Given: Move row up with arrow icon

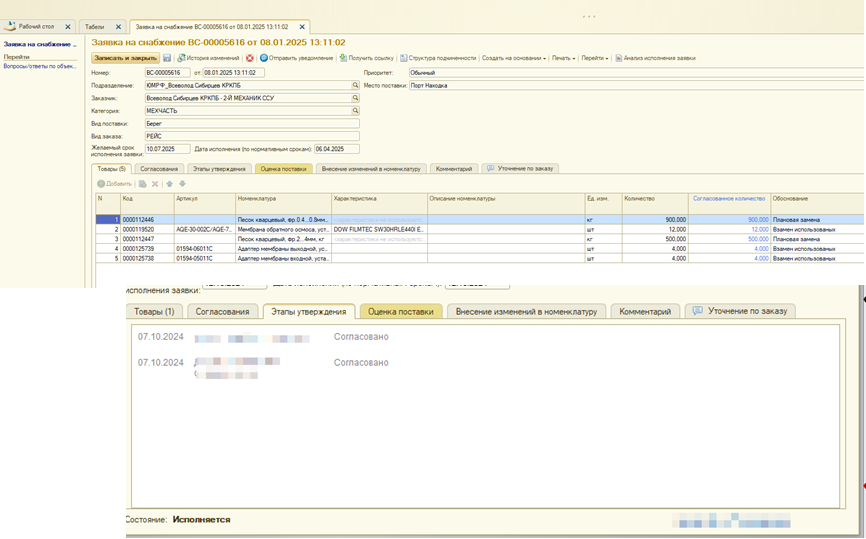Looking at the screenshot, I should (x=170, y=184).
